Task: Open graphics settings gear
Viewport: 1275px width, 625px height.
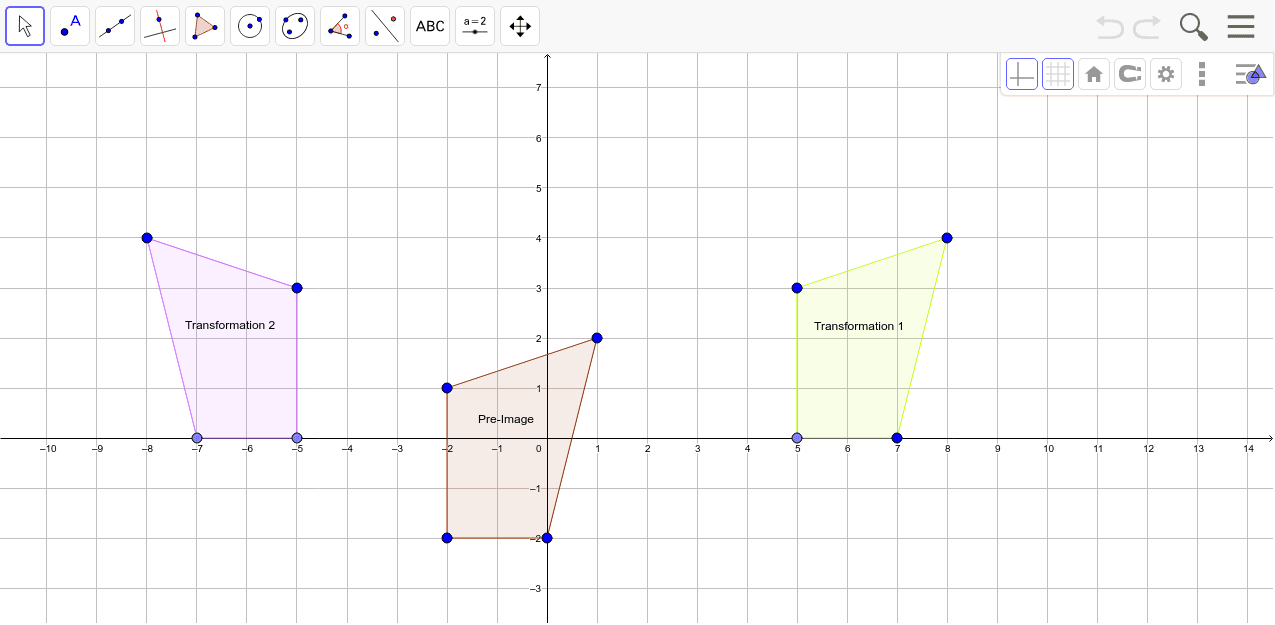Action: tap(1166, 74)
